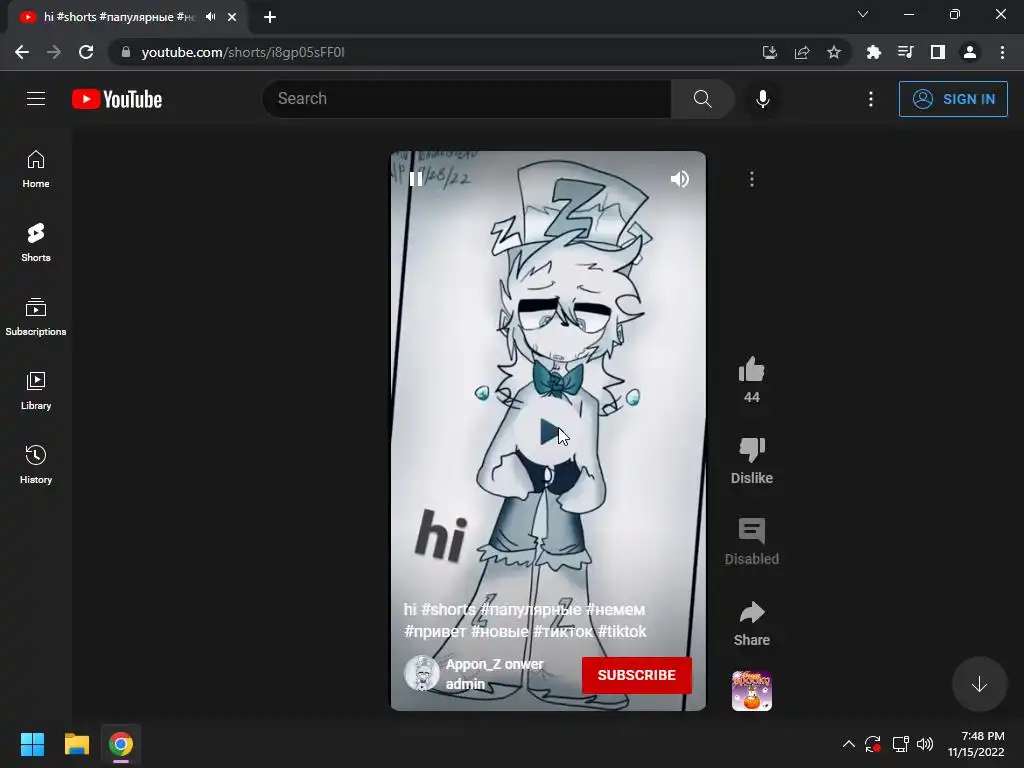View site info lock icon
This screenshot has height=768, width=1024.
point(126,52)
